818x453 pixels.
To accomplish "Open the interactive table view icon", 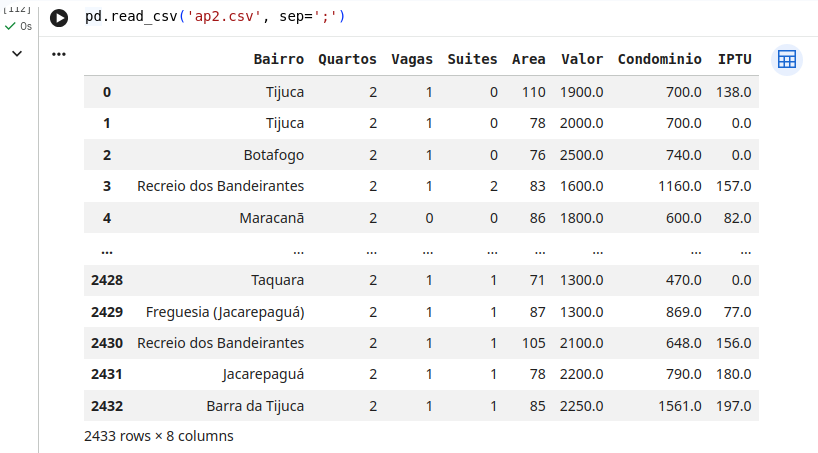I will point(787,59).
